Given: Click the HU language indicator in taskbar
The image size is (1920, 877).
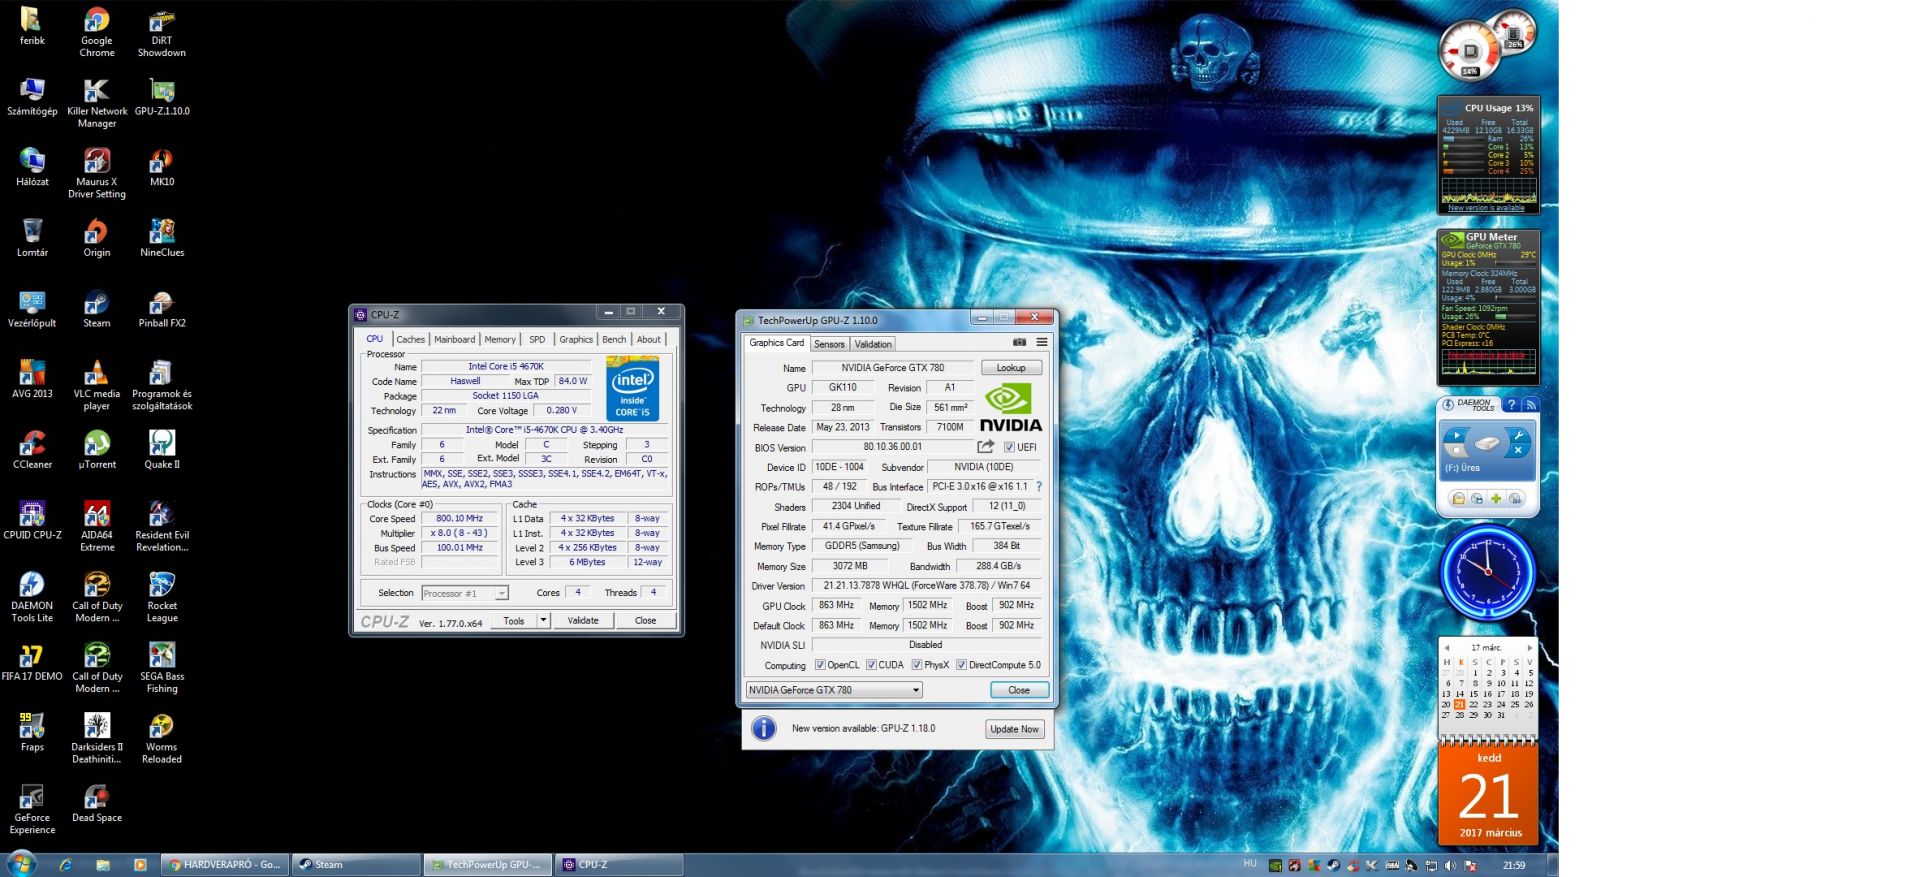Looking at the screenshot, I should pos(1249,864).
